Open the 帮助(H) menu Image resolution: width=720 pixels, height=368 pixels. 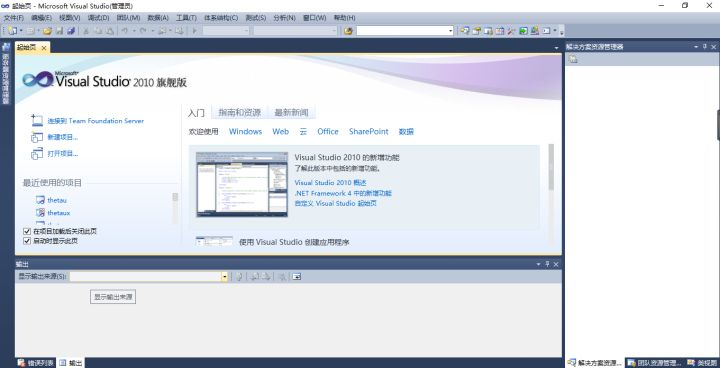pos(344,18)
